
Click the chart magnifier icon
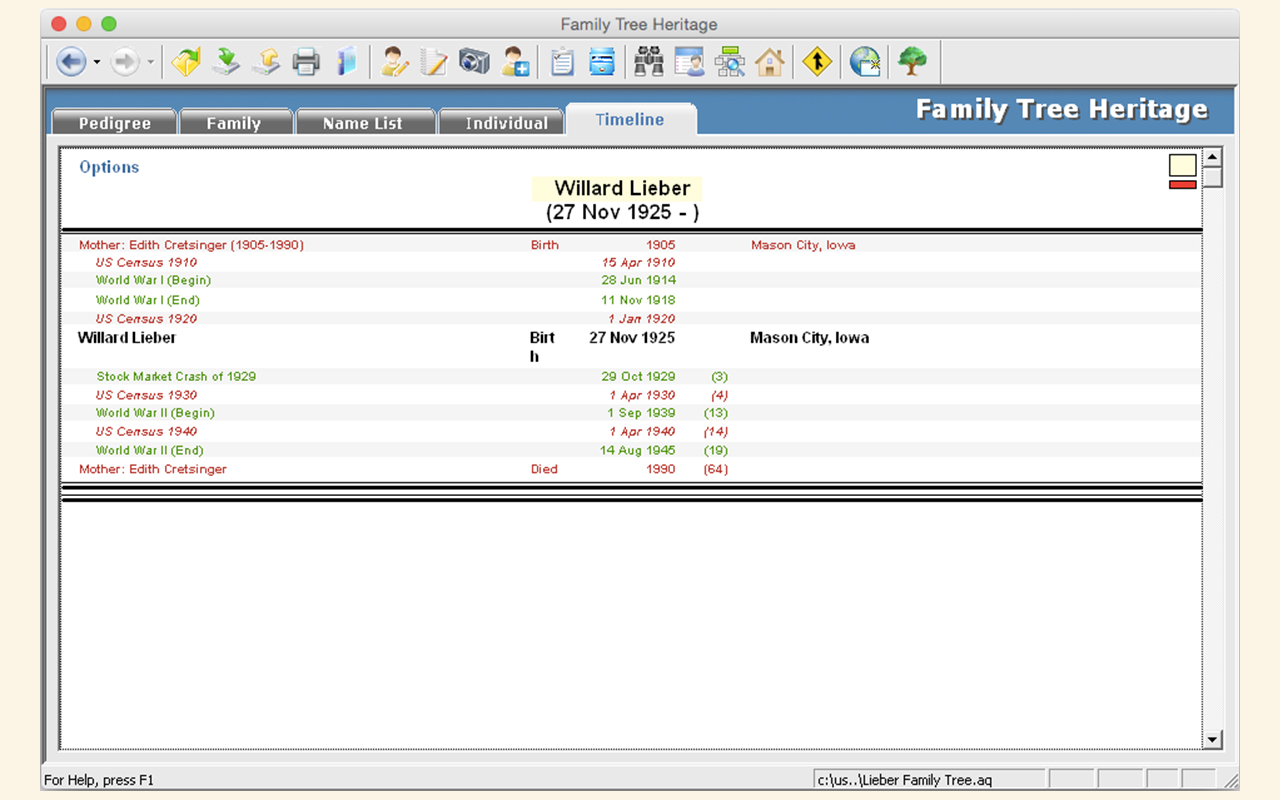click(729, 62)
